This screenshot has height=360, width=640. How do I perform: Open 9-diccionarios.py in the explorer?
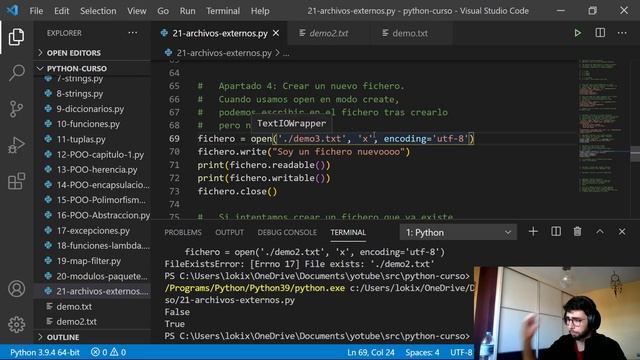(90, 109)
